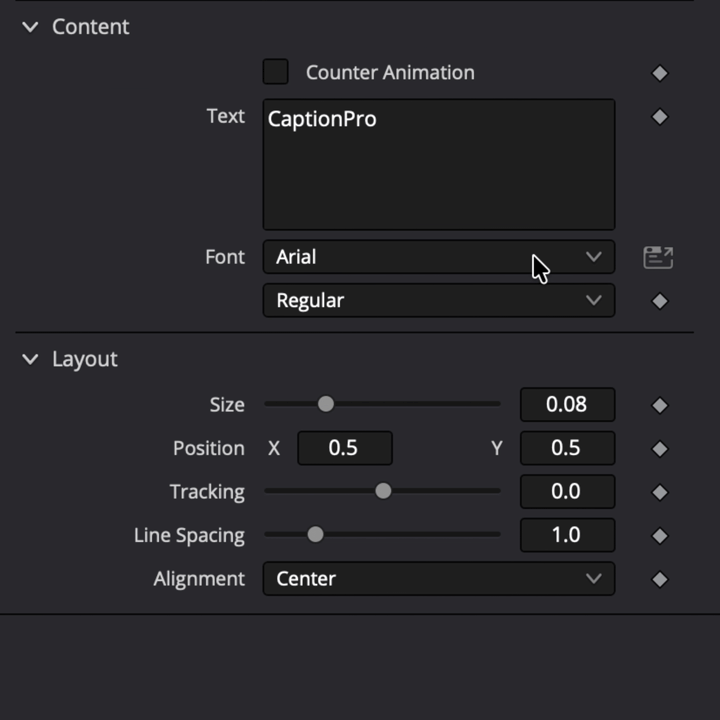The image size is (720, 720).
Task: Open font browser icon beside Arial
Action: click(658, 257)
